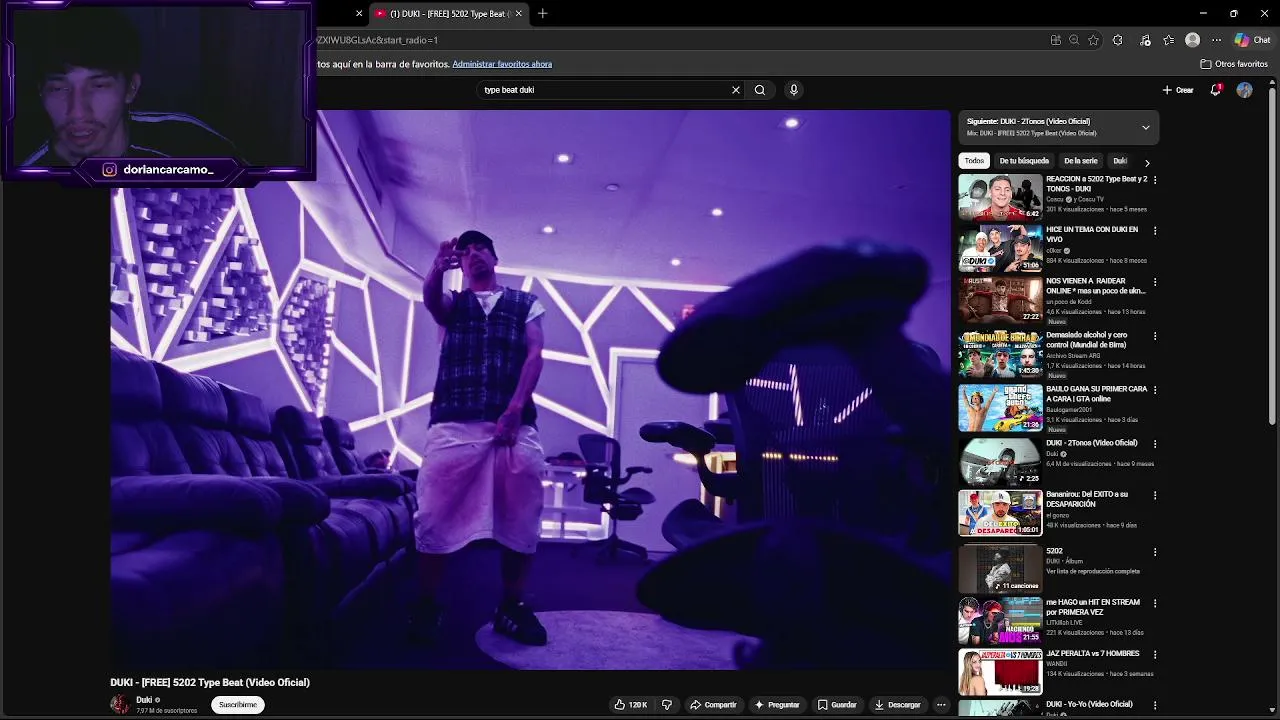1280x720 pixels.
Task: Open options for DUKI - 2Tonos video
Action: [1155, 444]
